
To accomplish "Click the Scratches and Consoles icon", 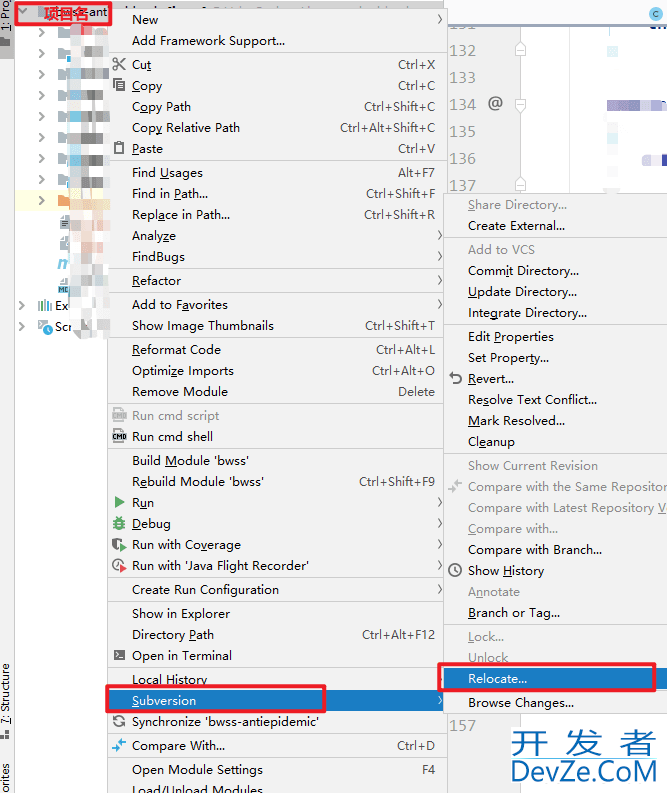I will (x=45, y=327).
